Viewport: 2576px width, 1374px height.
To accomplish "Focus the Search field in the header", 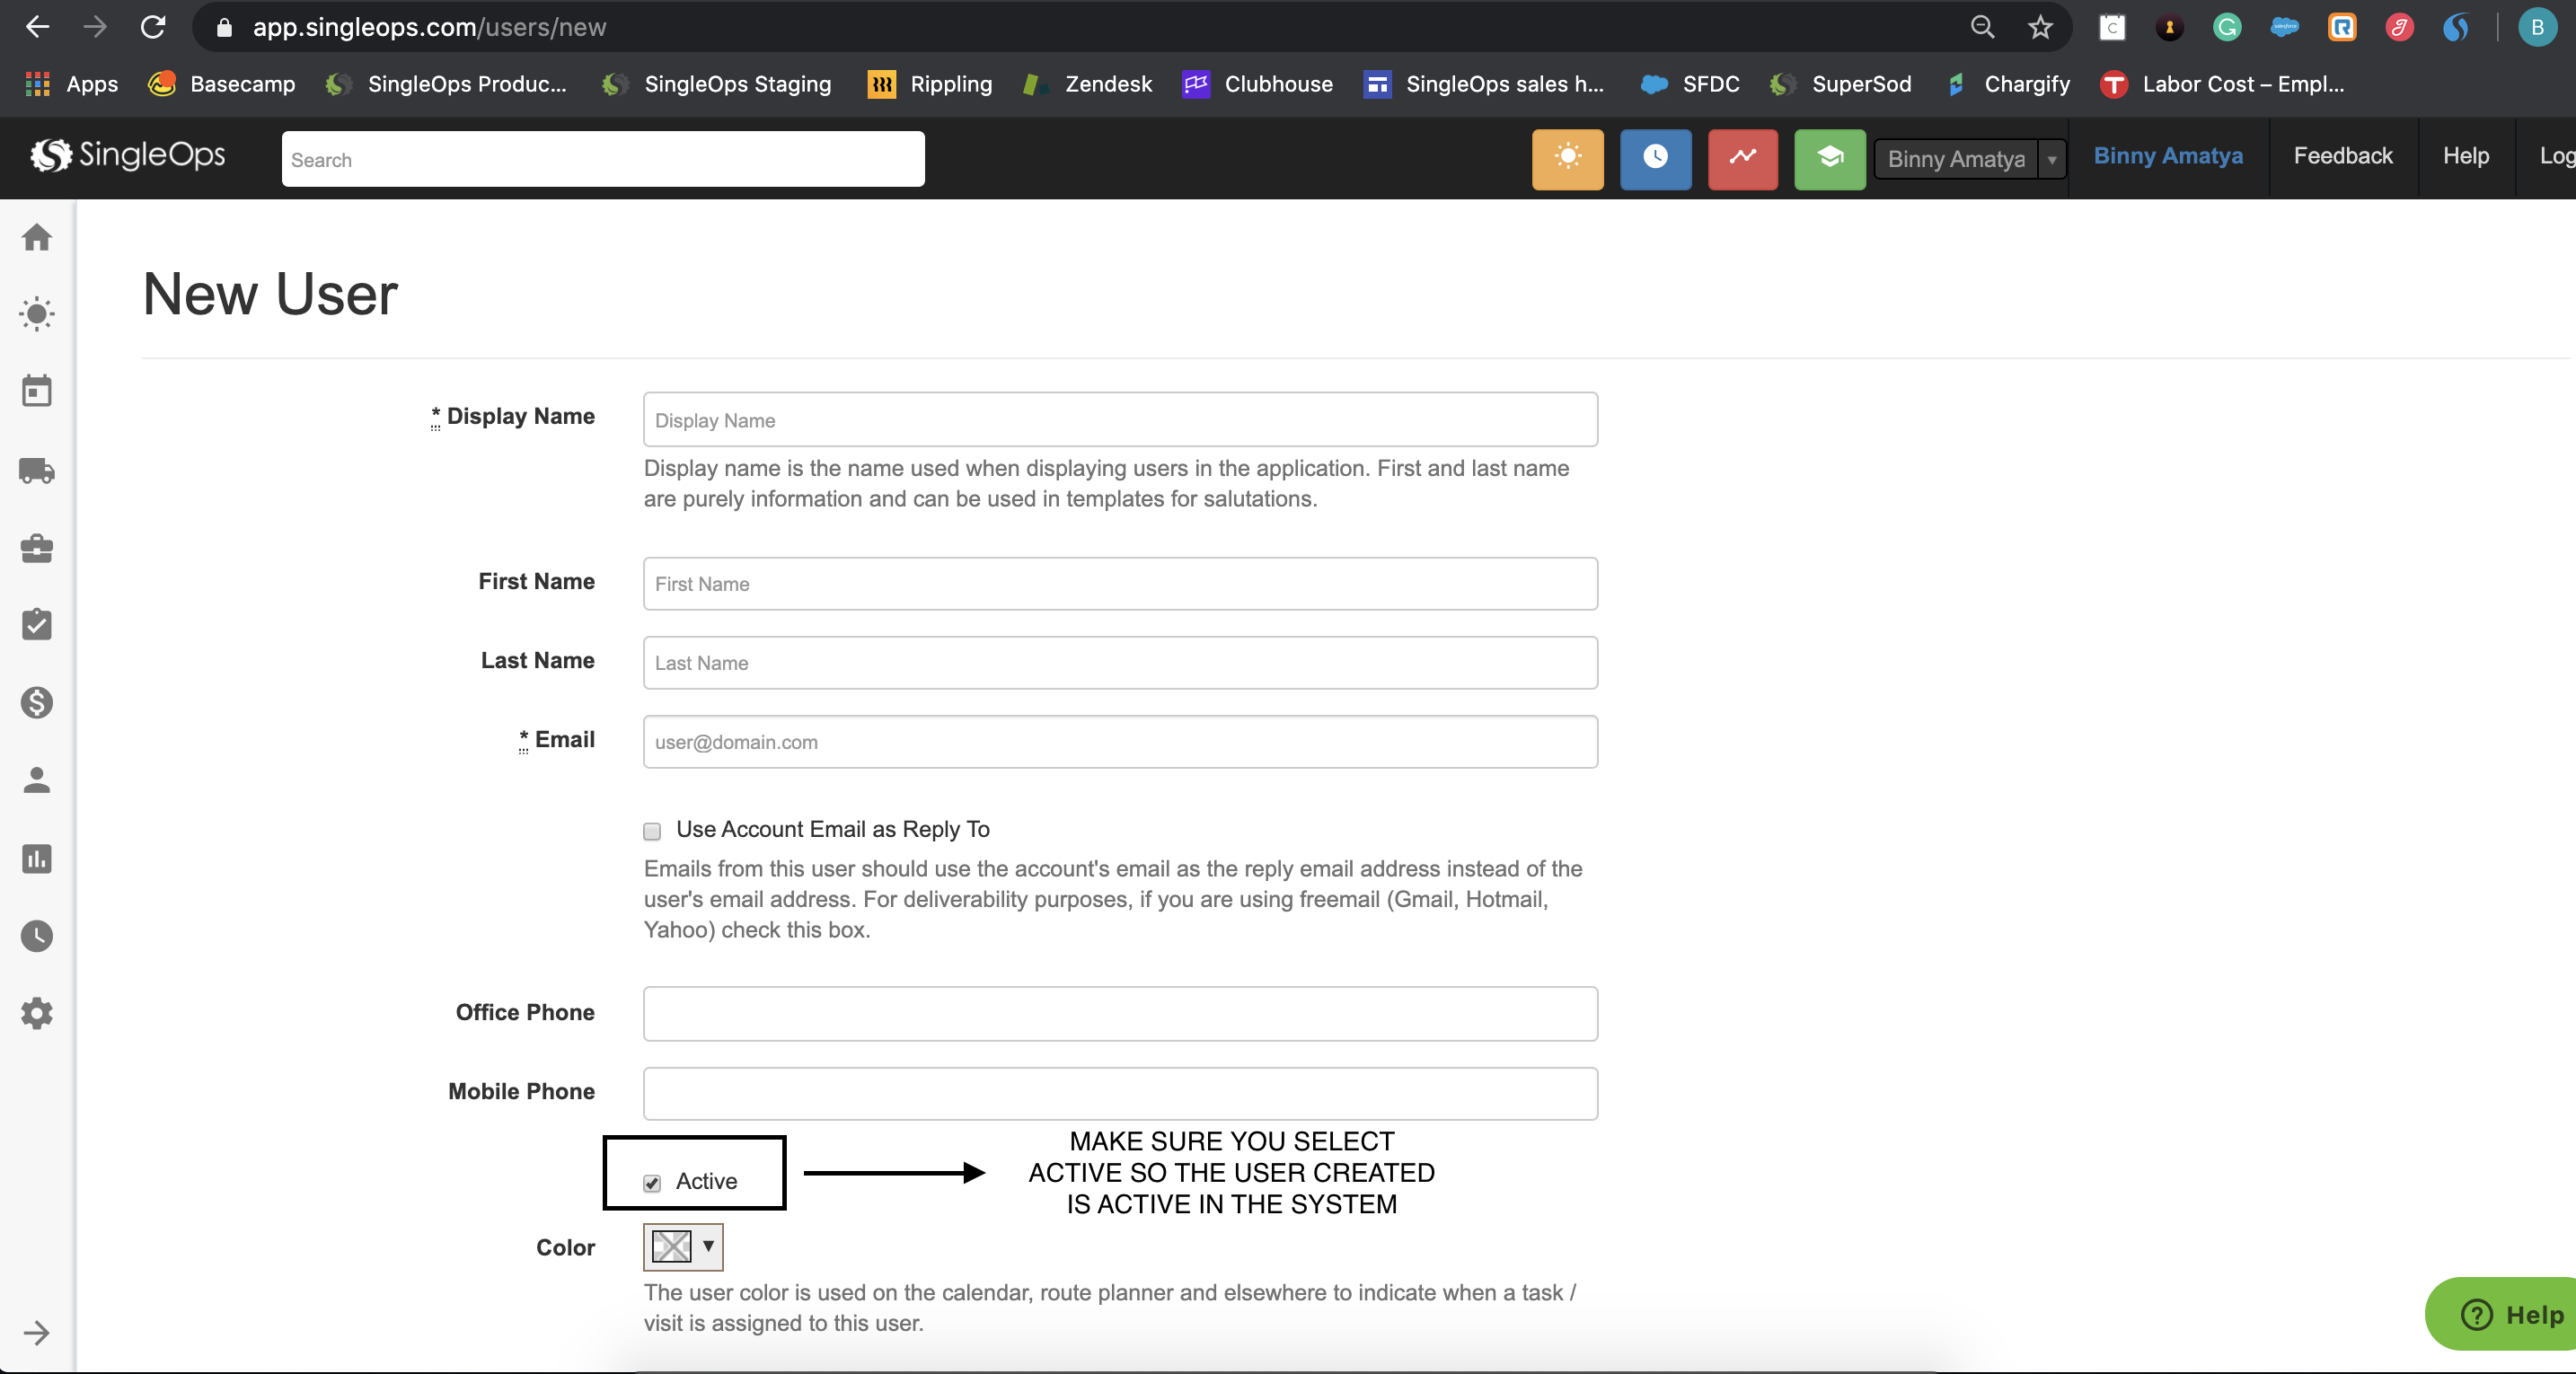I will click(x=603, y=159).
